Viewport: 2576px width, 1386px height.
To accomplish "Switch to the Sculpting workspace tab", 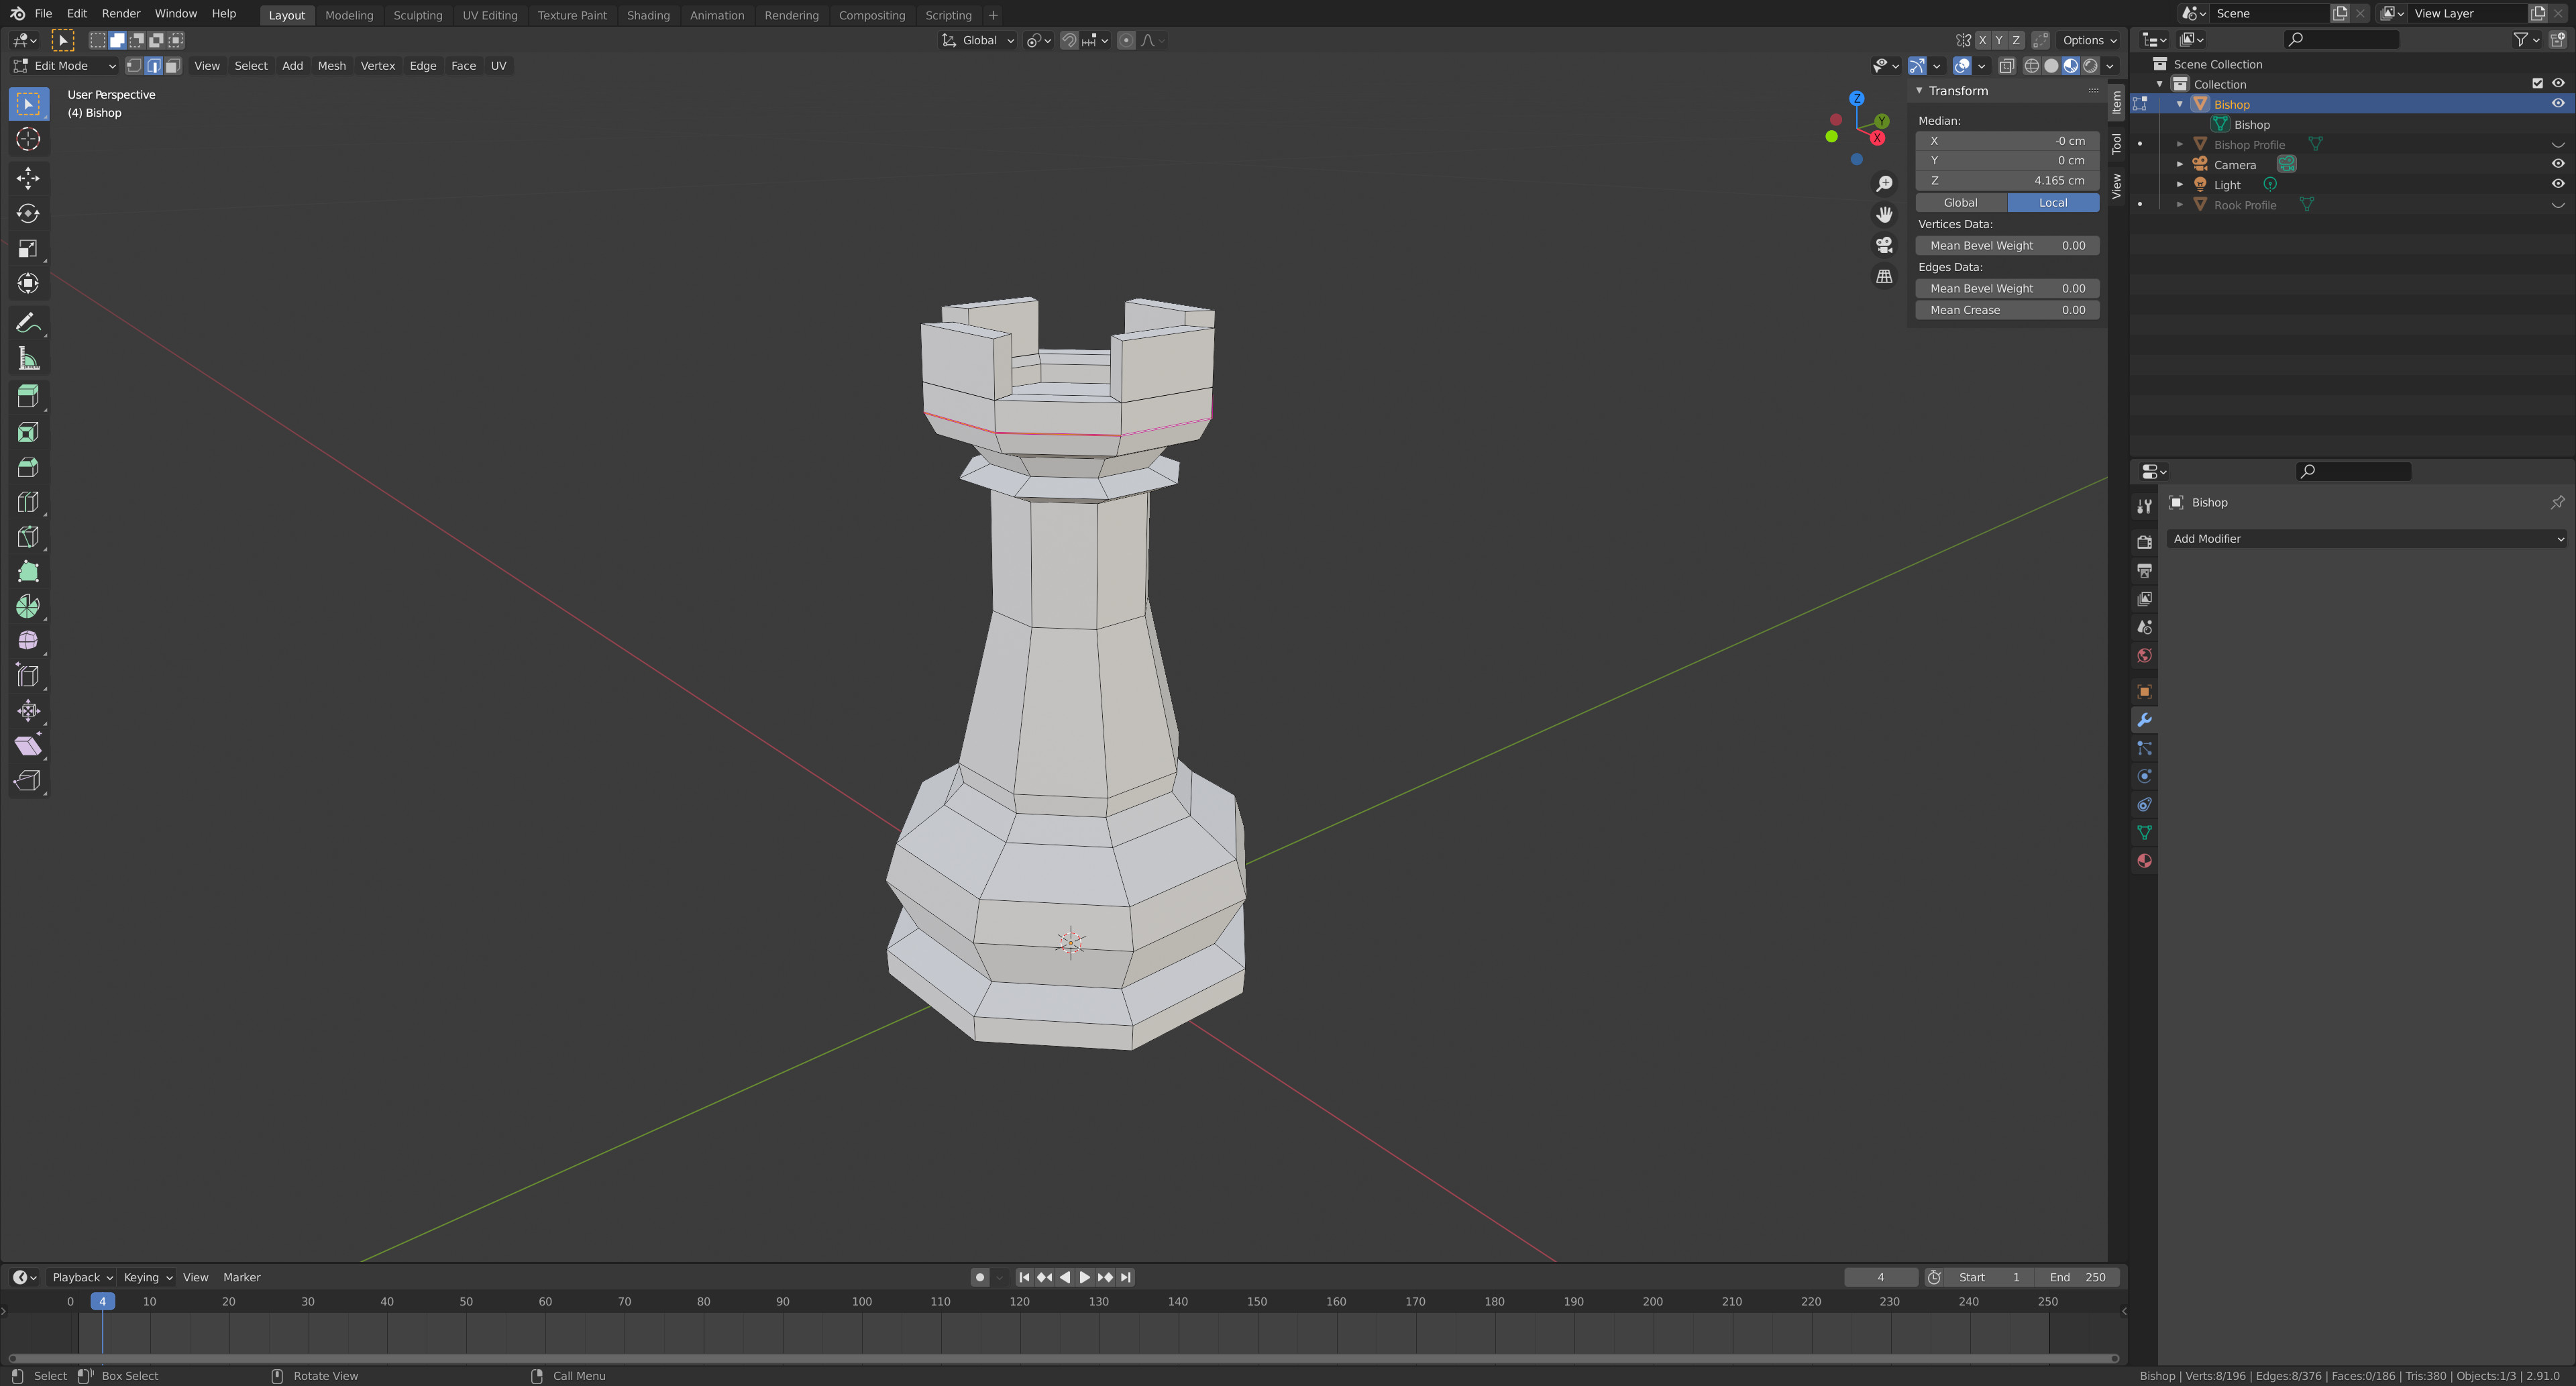I will click(x=417, y=15).
